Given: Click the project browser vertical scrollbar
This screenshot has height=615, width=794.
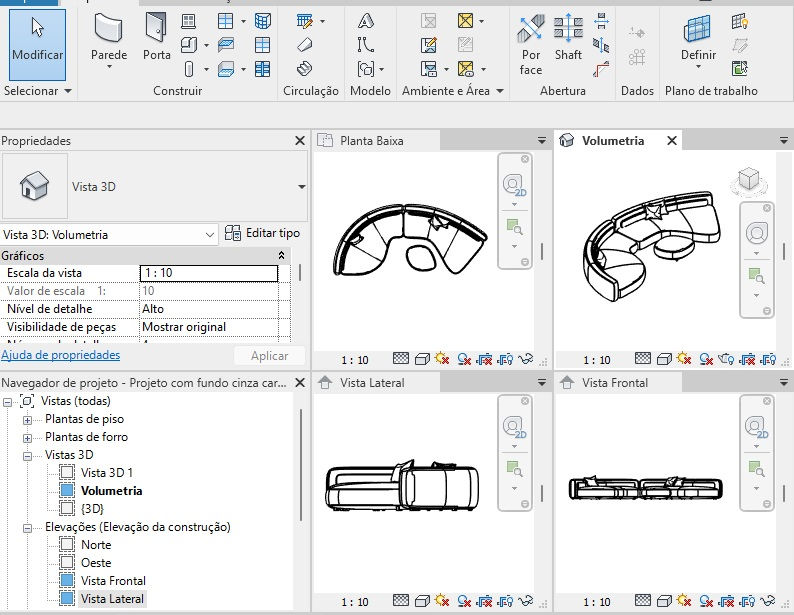Looking at the screenshot, I should [301, 465].
